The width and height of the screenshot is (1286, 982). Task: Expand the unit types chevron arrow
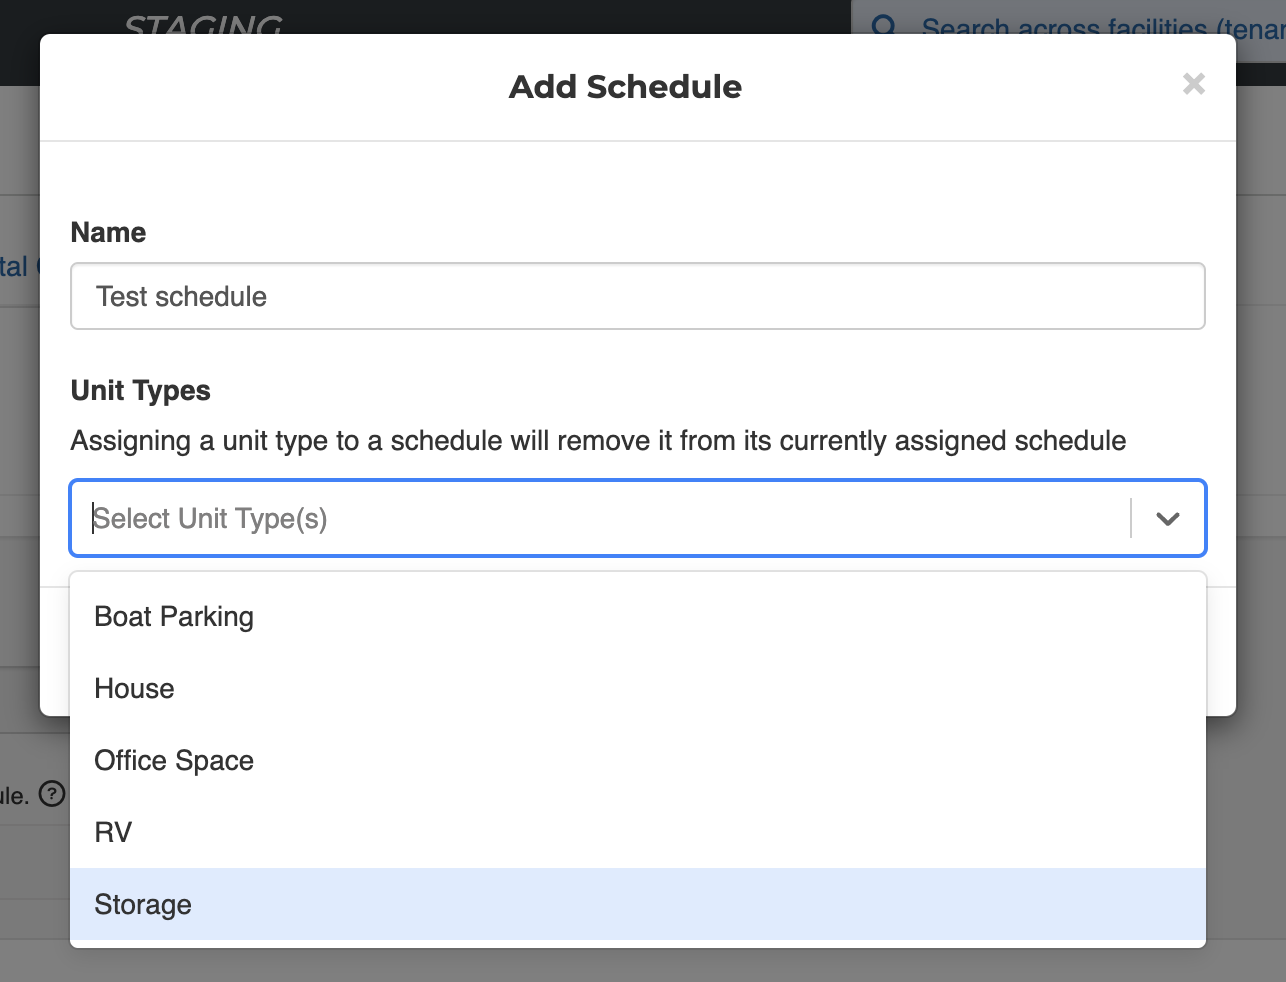[1167, 518]
